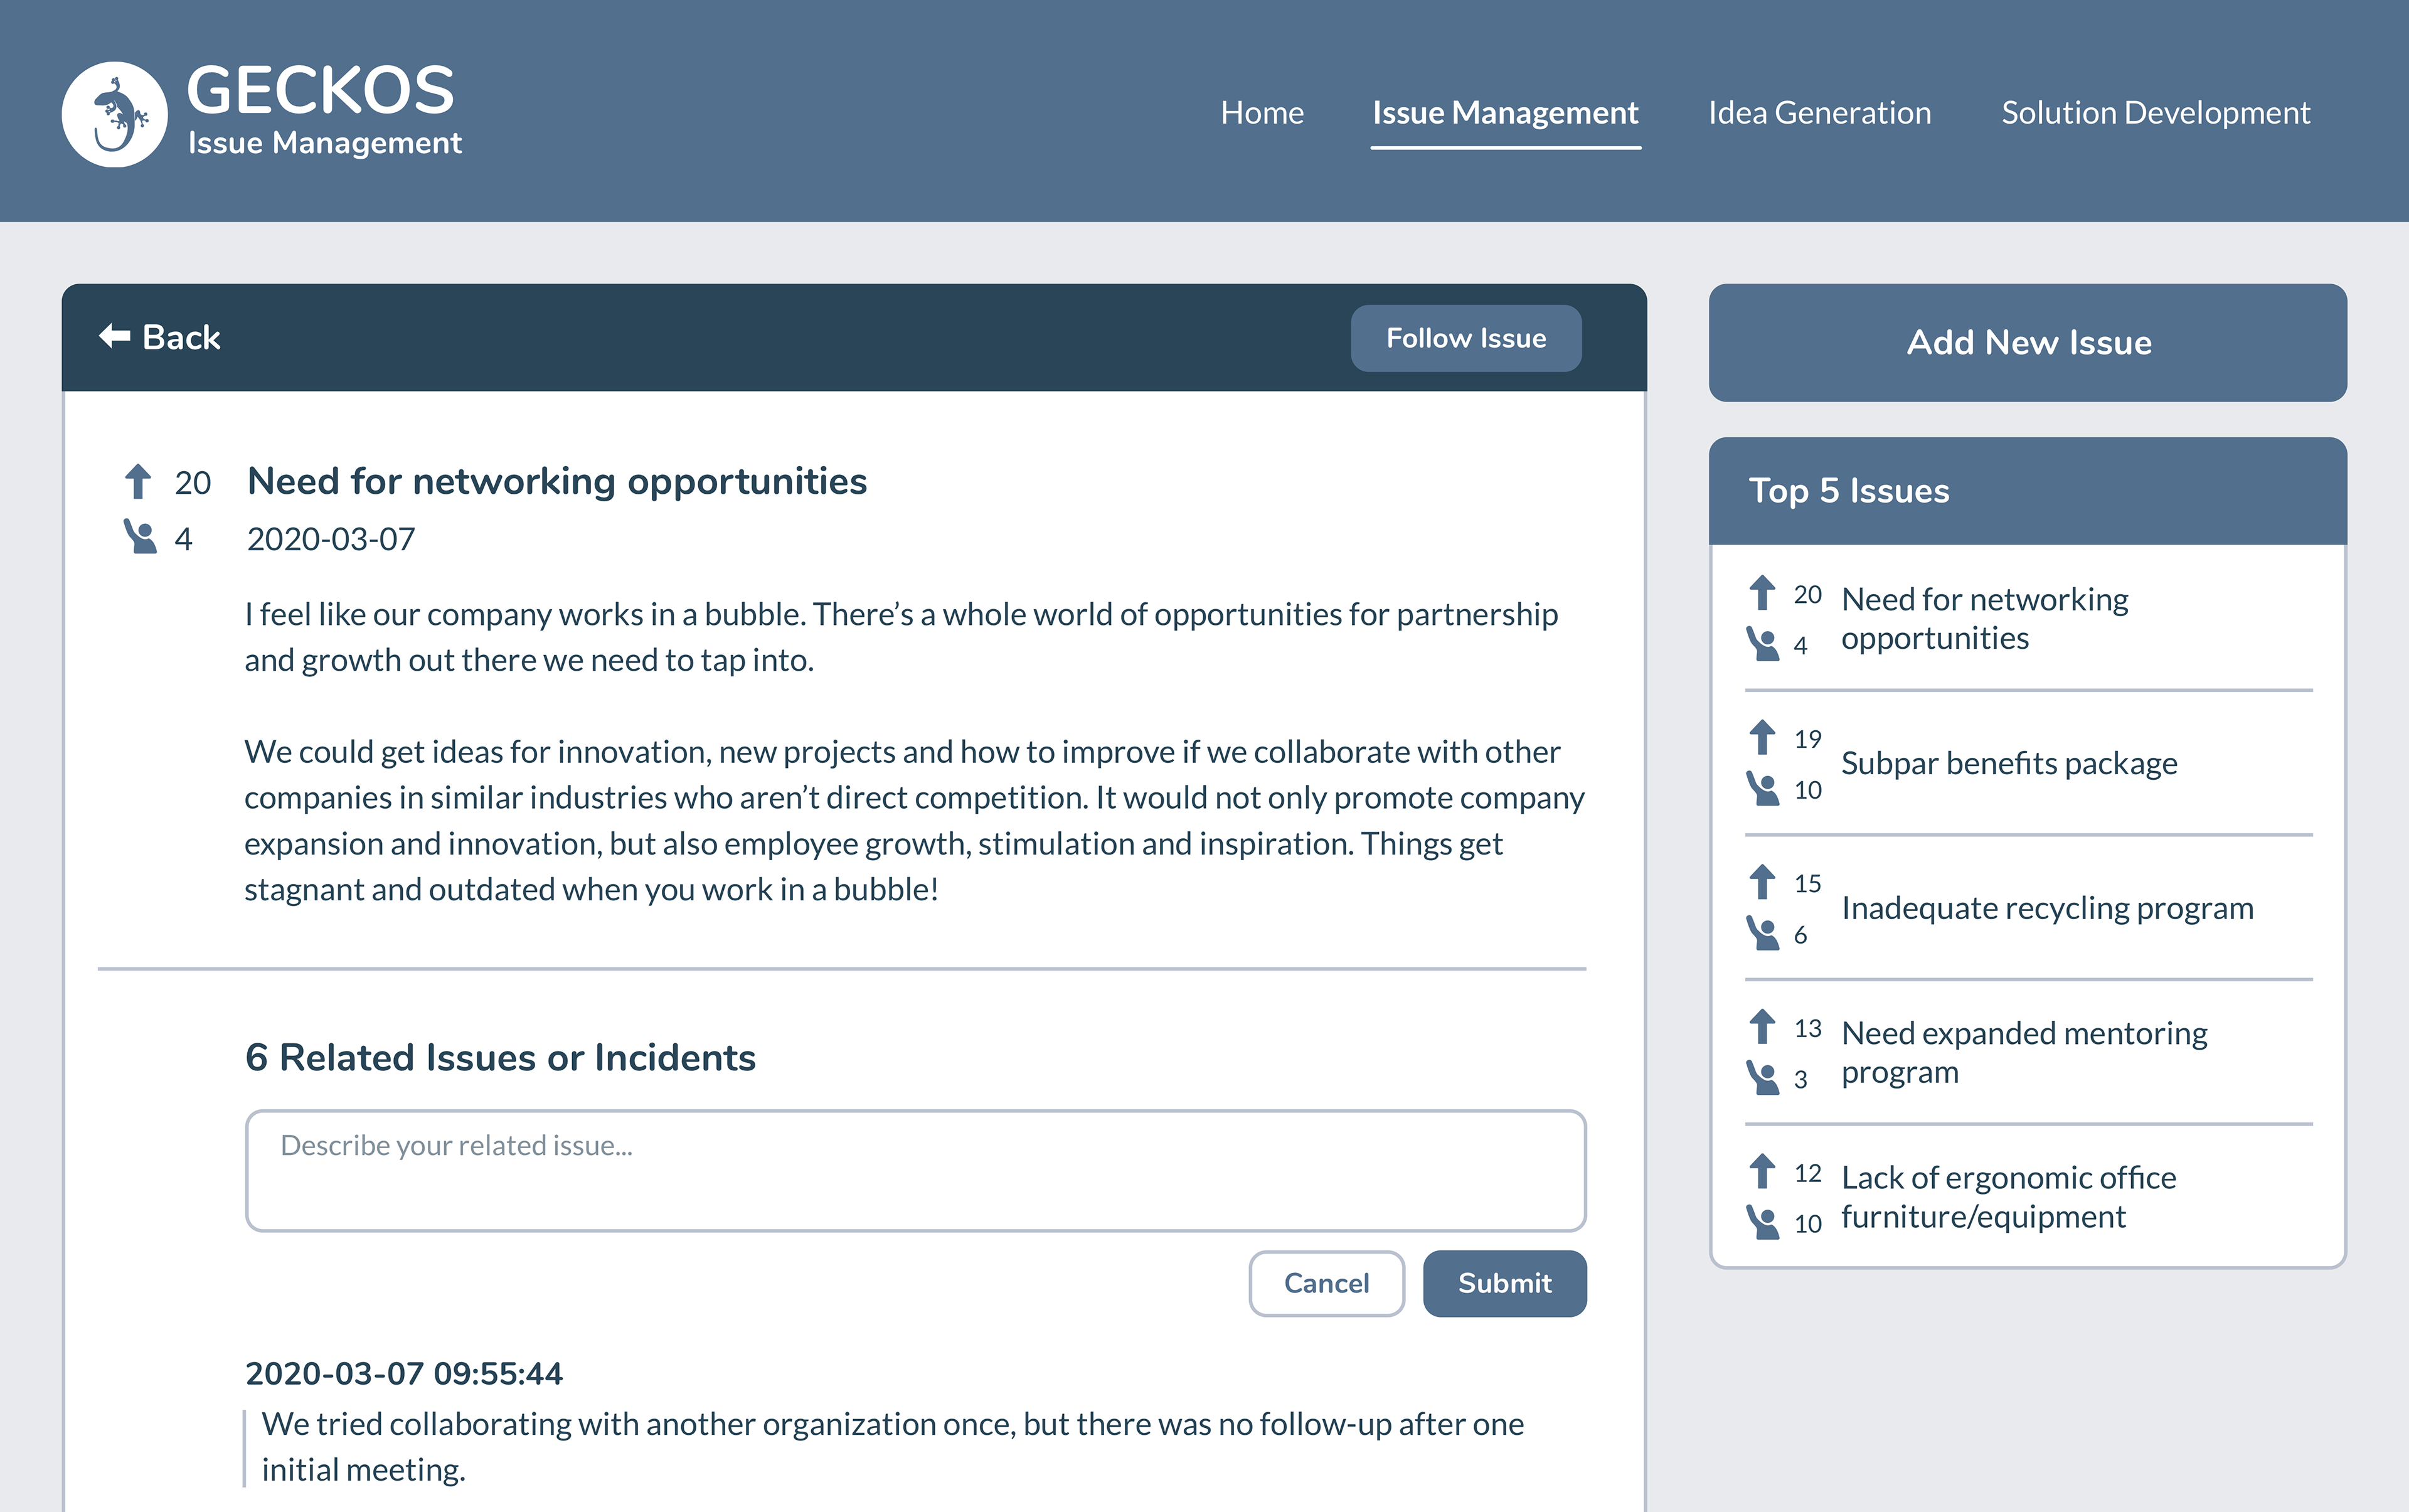The image size is (2409, 1512).
Task: Upvote Subpar benefits package in Top 5
Action: [x=1762, y=737]
